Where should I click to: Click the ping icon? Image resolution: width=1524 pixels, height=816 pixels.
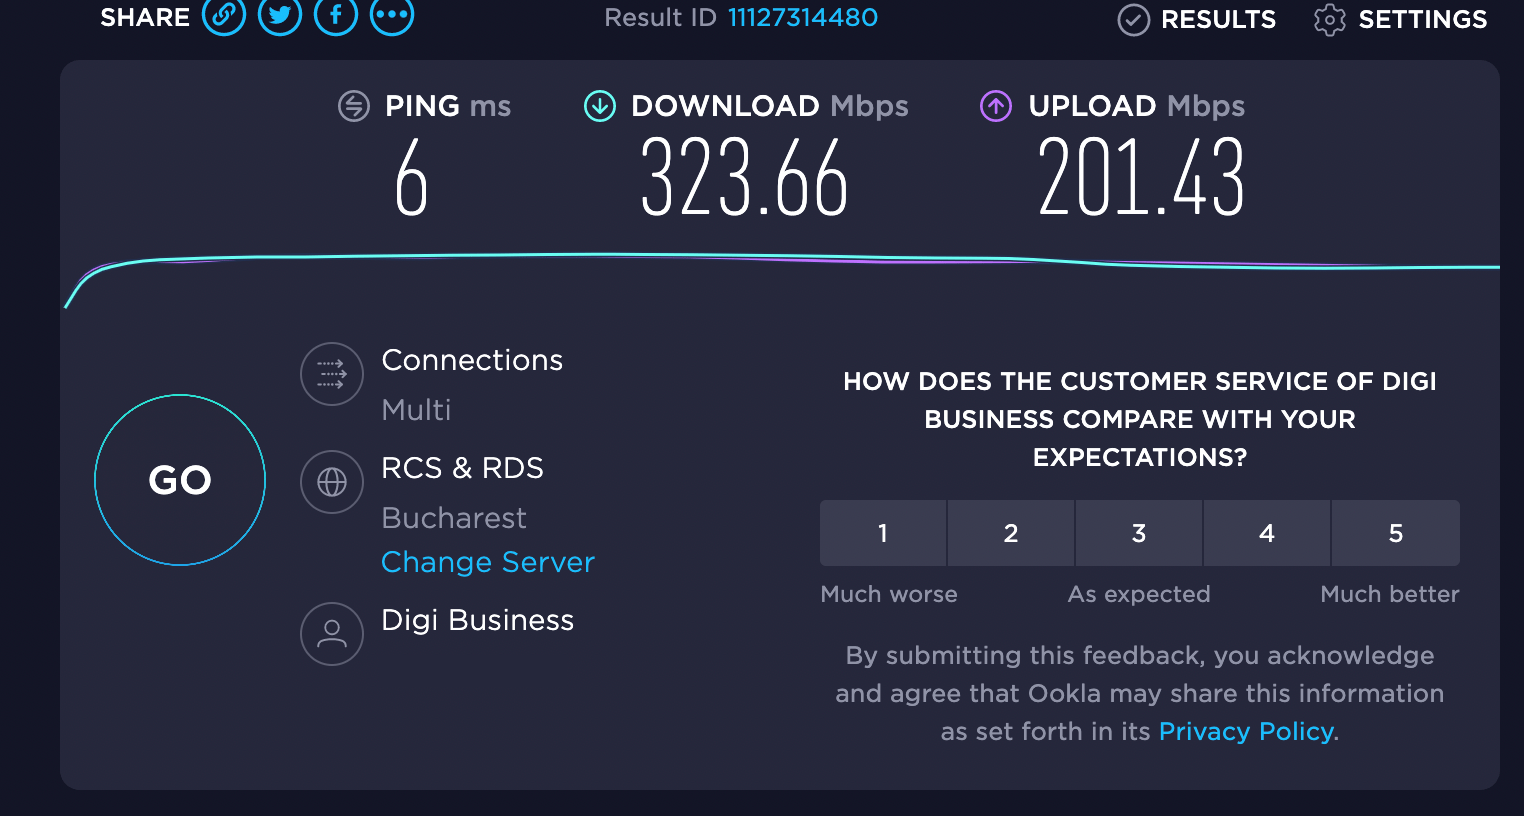click(354, 106)
